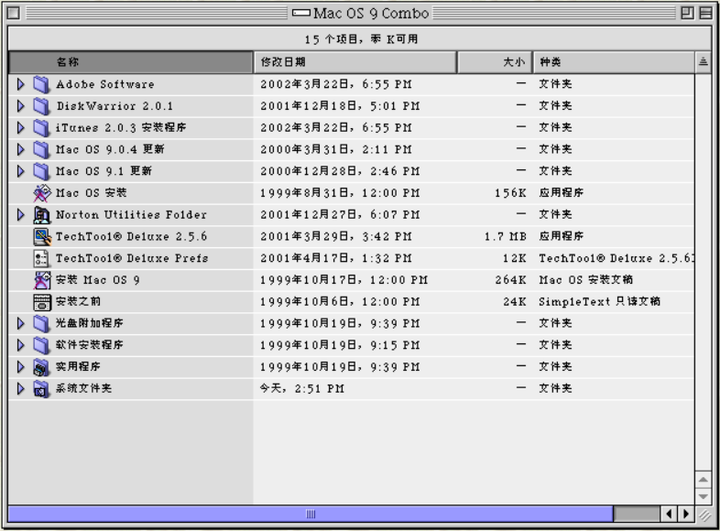Click the Mac OS 9 Combo window title
Image resolution: width=720 pixels, height=531 pixels.
click(371, 13)
